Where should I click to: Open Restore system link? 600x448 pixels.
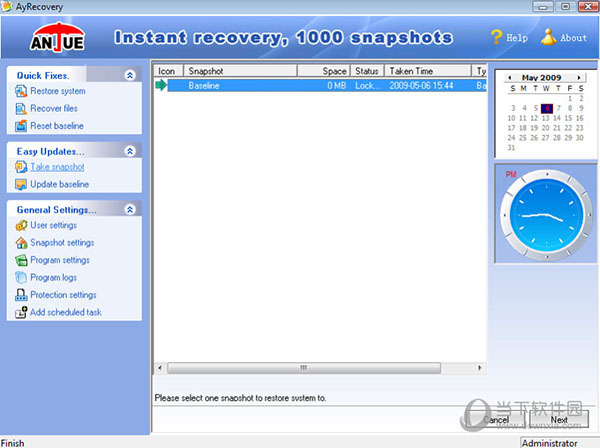(58, 91)
